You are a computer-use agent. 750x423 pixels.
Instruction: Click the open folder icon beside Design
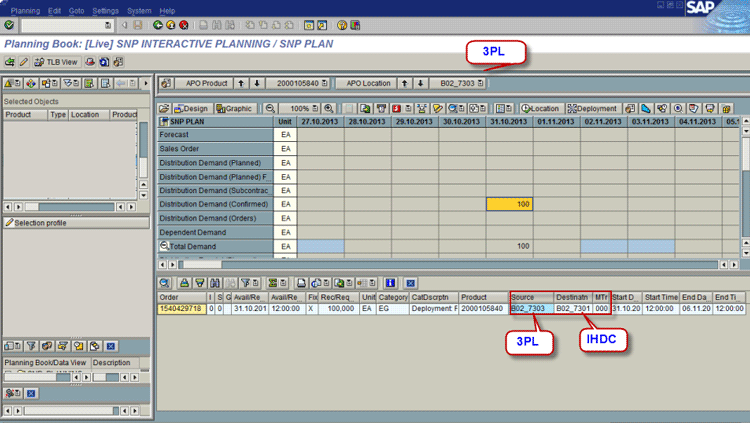tap(164, 109)
